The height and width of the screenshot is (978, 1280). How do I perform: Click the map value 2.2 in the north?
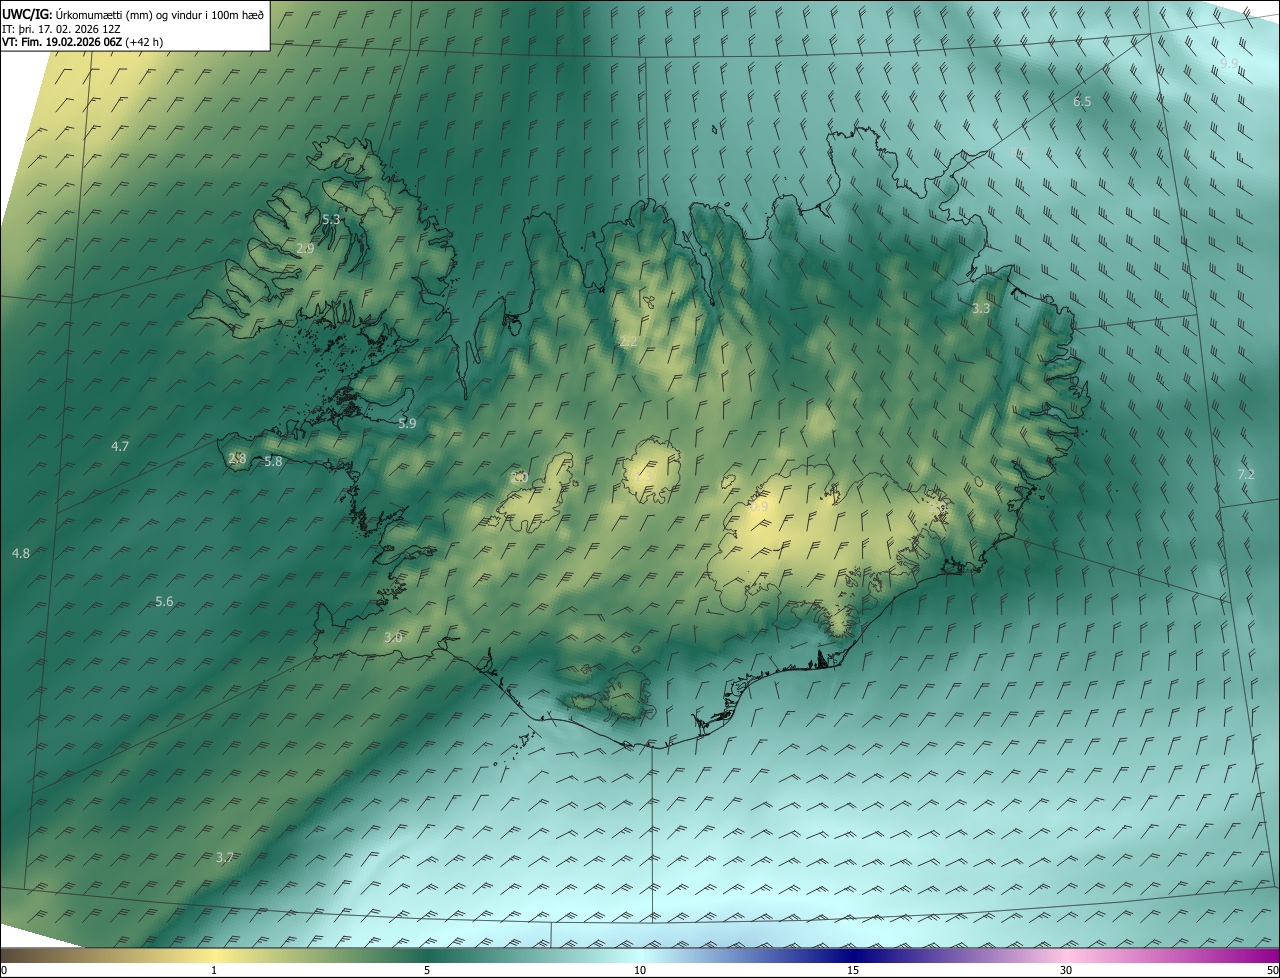[628, 342]
